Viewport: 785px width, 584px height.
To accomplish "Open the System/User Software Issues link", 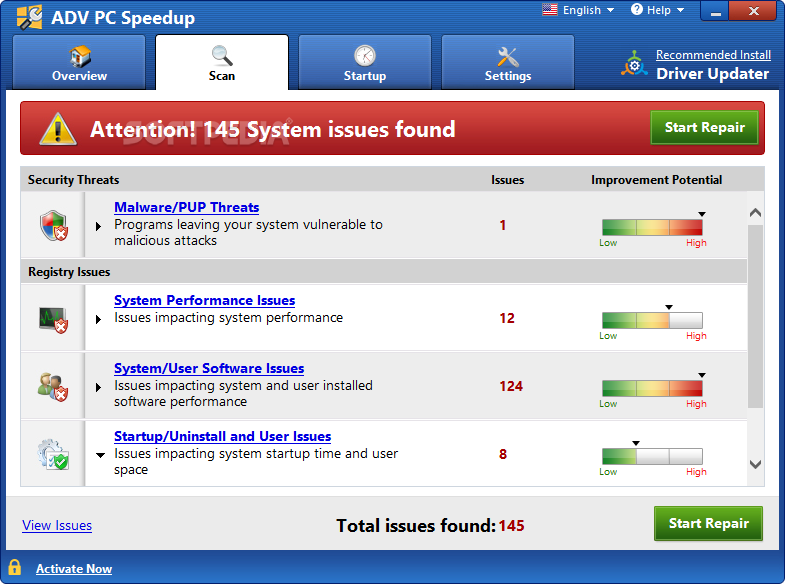I will pyautogui.click(x=209, y=368).
